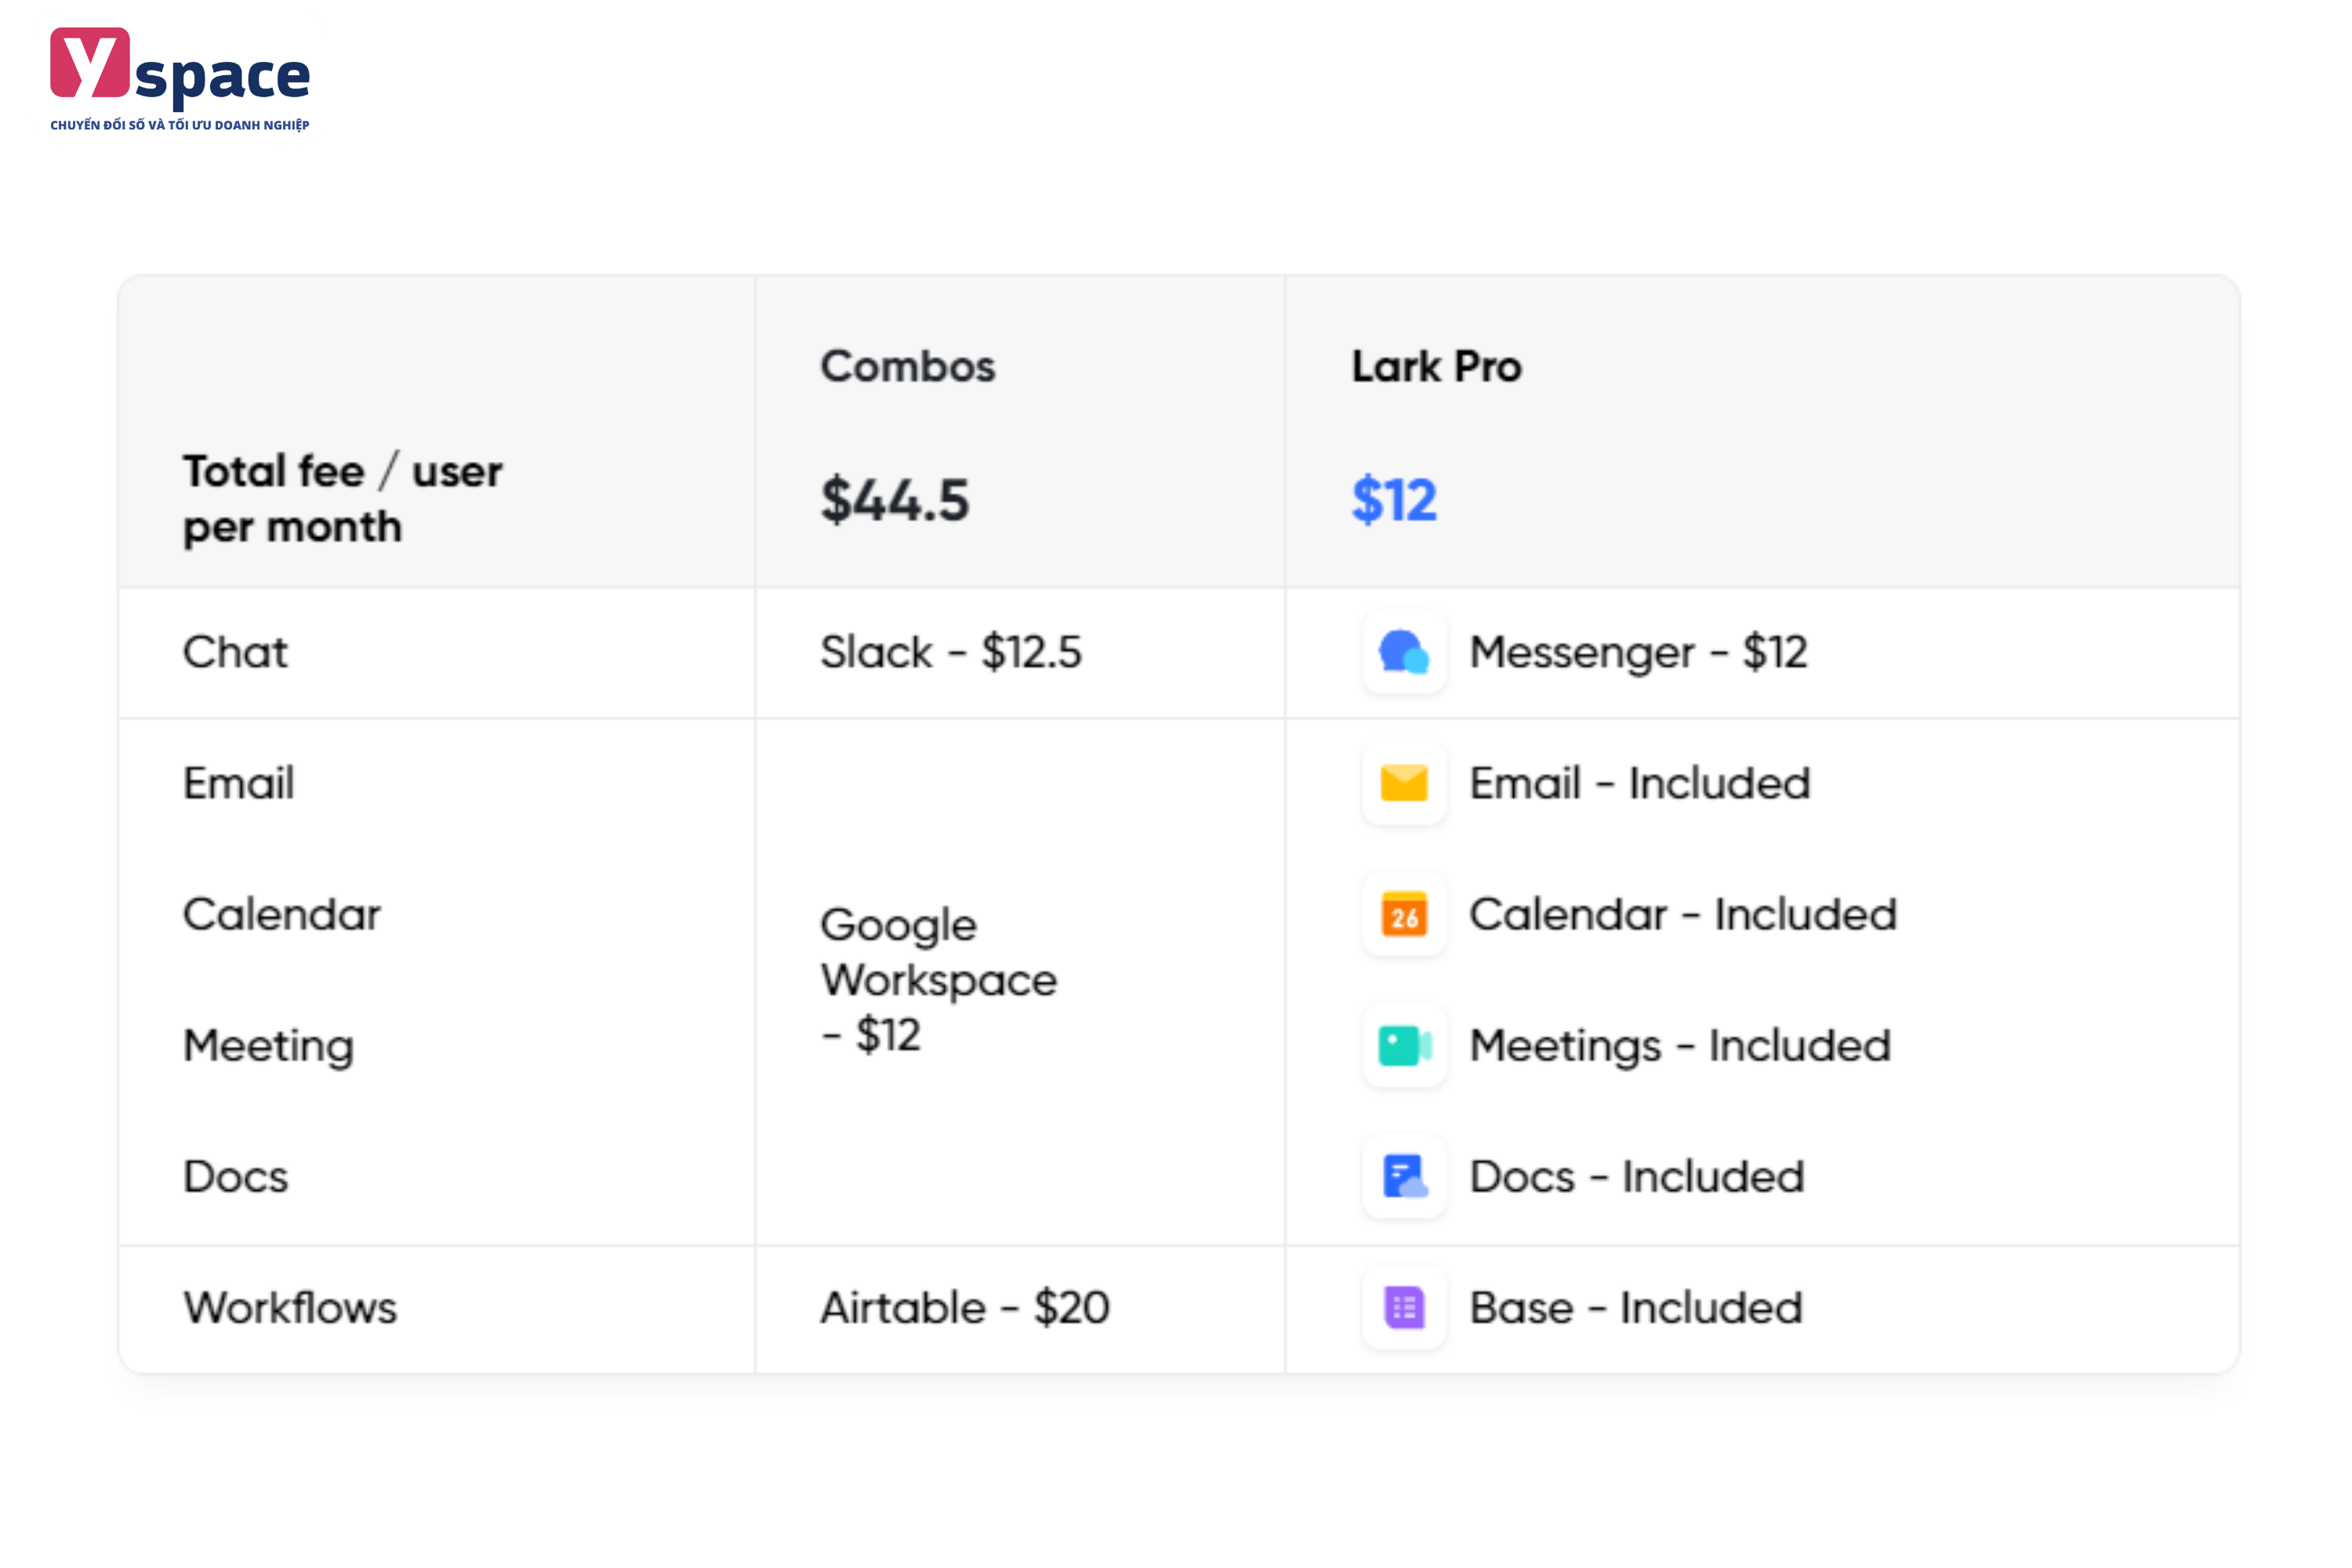Select the 'Combos' column header

(x=908, y=366)
